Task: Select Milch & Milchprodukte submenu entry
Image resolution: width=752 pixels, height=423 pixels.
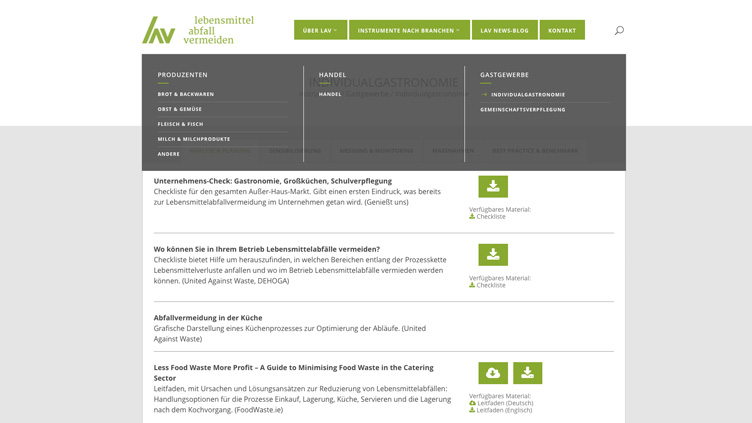Action: (x=194, y=139)
